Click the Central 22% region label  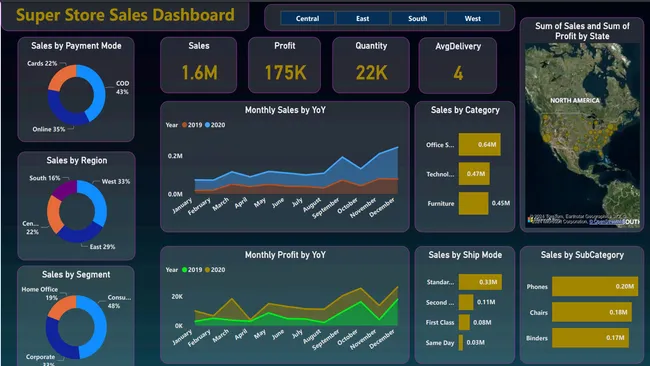point(31,228)
